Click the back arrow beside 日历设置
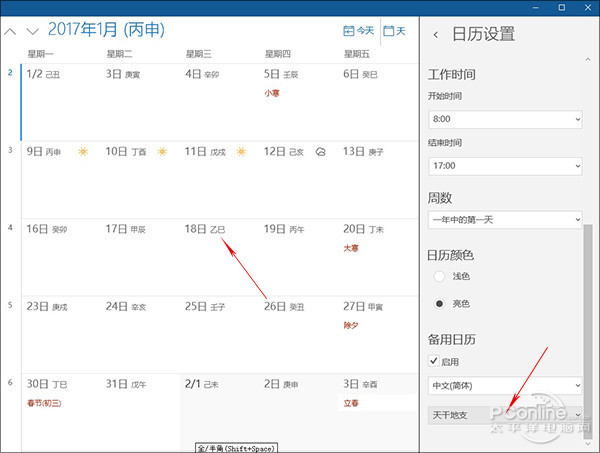The image size is (600, 453). [x=435, y=34]
